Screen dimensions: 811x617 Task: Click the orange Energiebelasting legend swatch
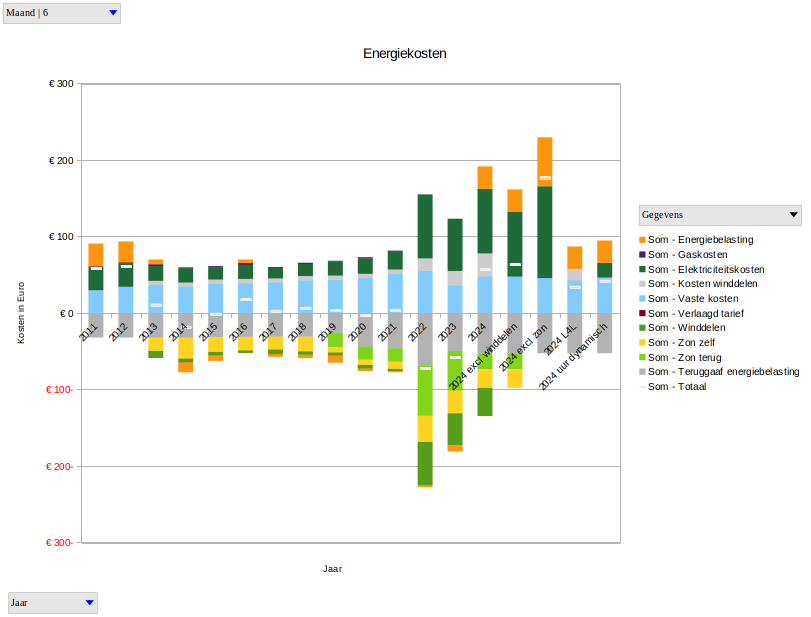(x=642, y=240)
